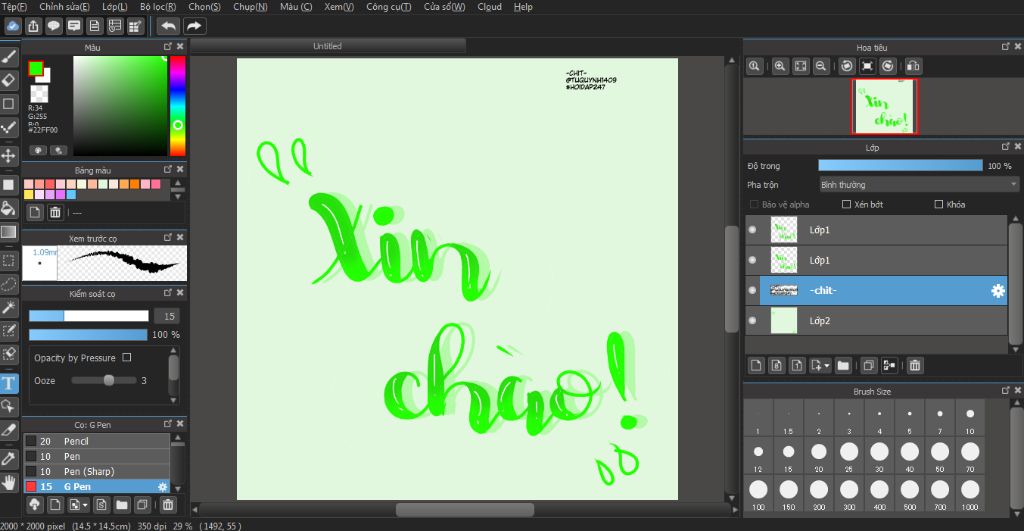The width and height of the screenshot is (1024, 531).
Task: Select the Eraser tool
Action: click(8, 80)
